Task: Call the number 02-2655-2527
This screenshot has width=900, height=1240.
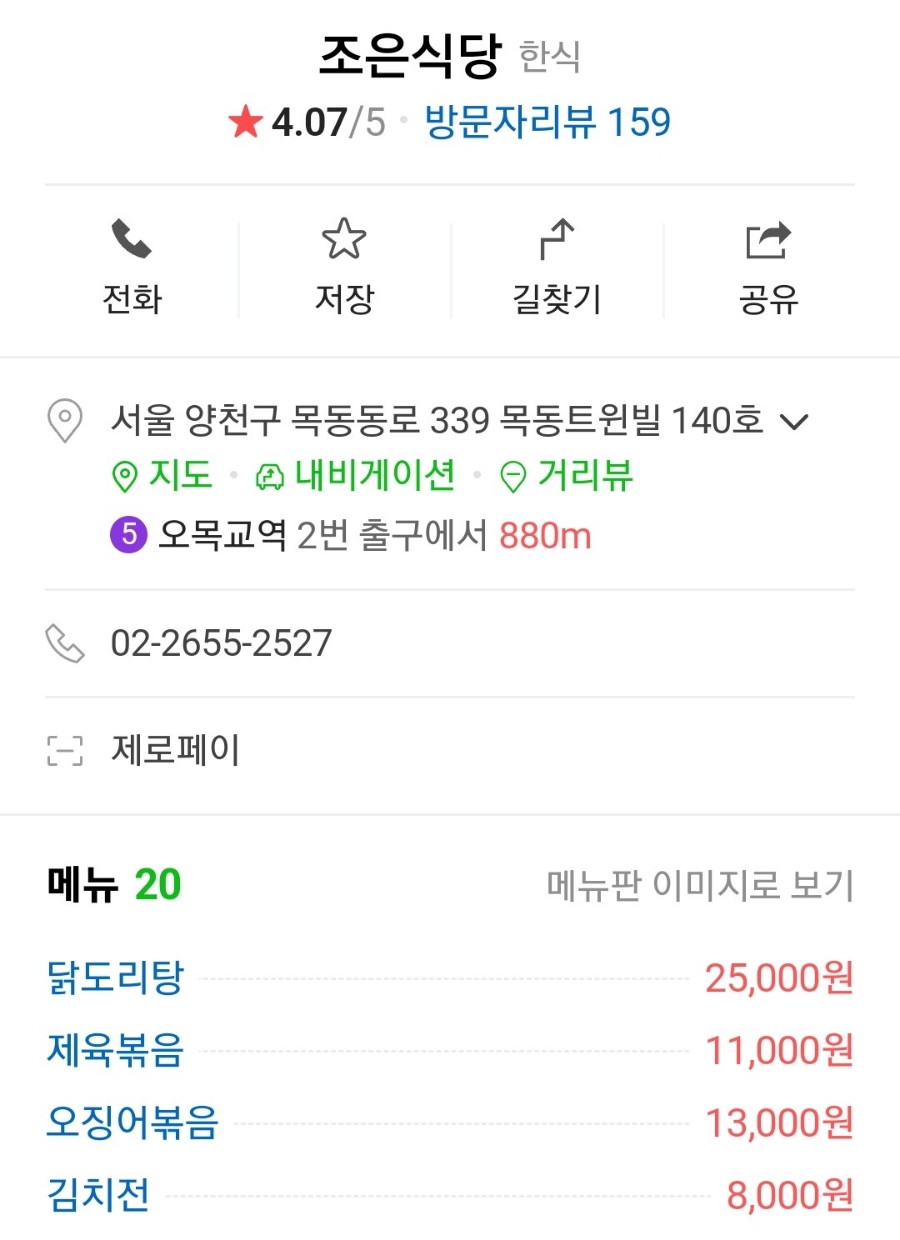Action: pos(221,643)
